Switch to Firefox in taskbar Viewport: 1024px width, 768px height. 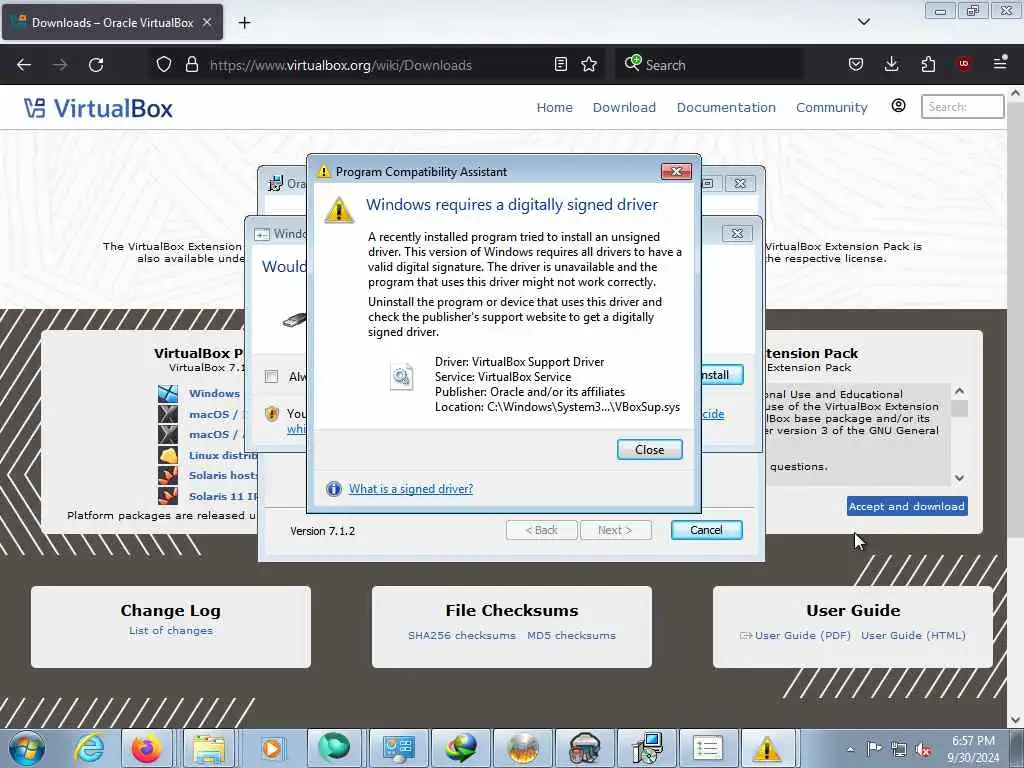(x=147, y=748)
